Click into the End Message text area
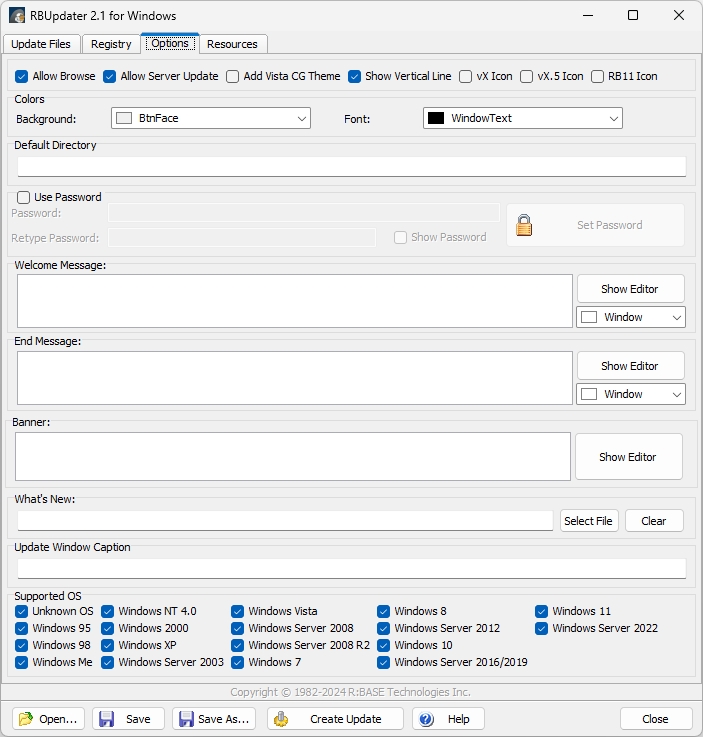 (295, 378)
